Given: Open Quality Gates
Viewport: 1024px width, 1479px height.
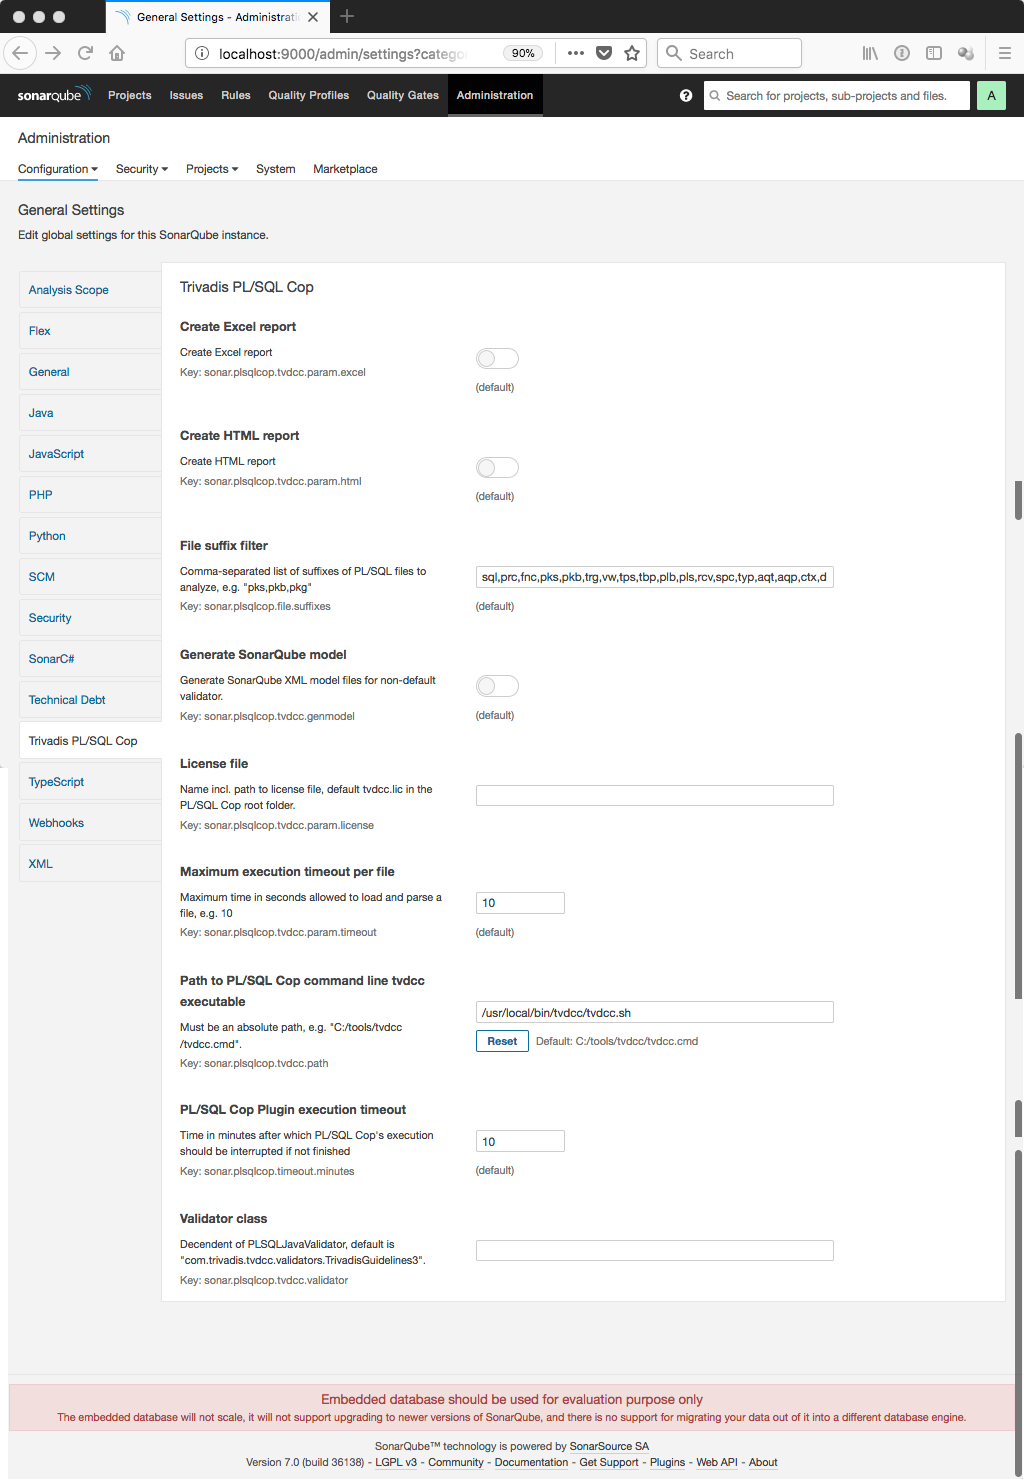Looking at the screenshot, I should point(403,95).
